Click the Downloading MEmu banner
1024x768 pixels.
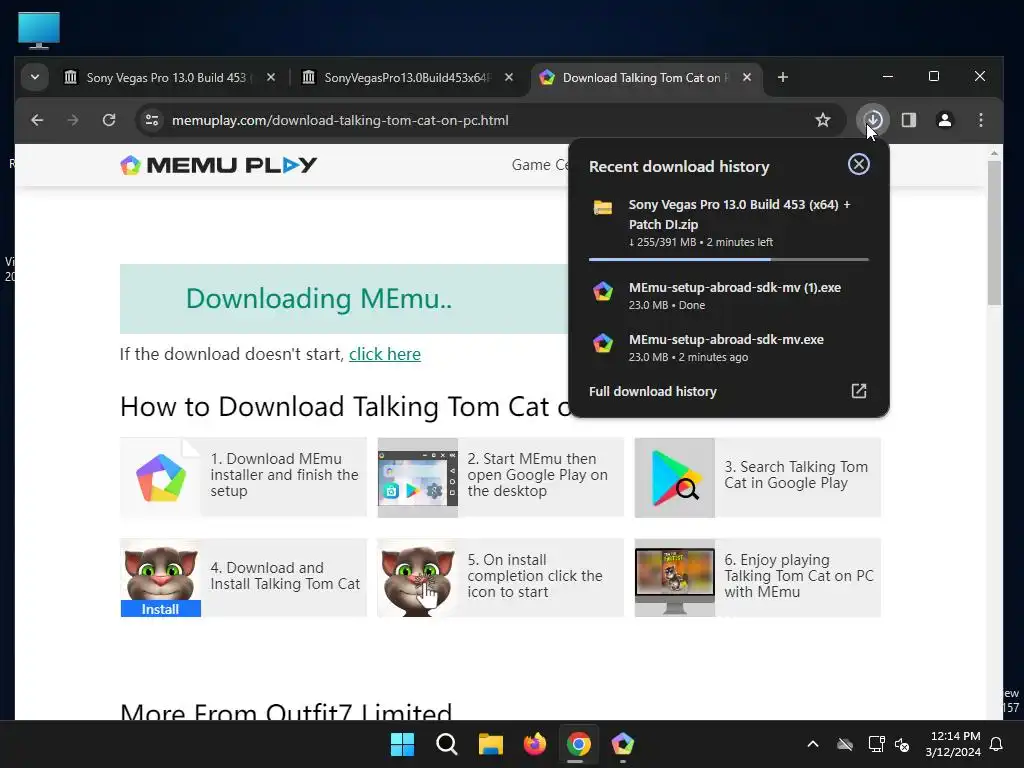pyautogui.click(x=344, y=298)
